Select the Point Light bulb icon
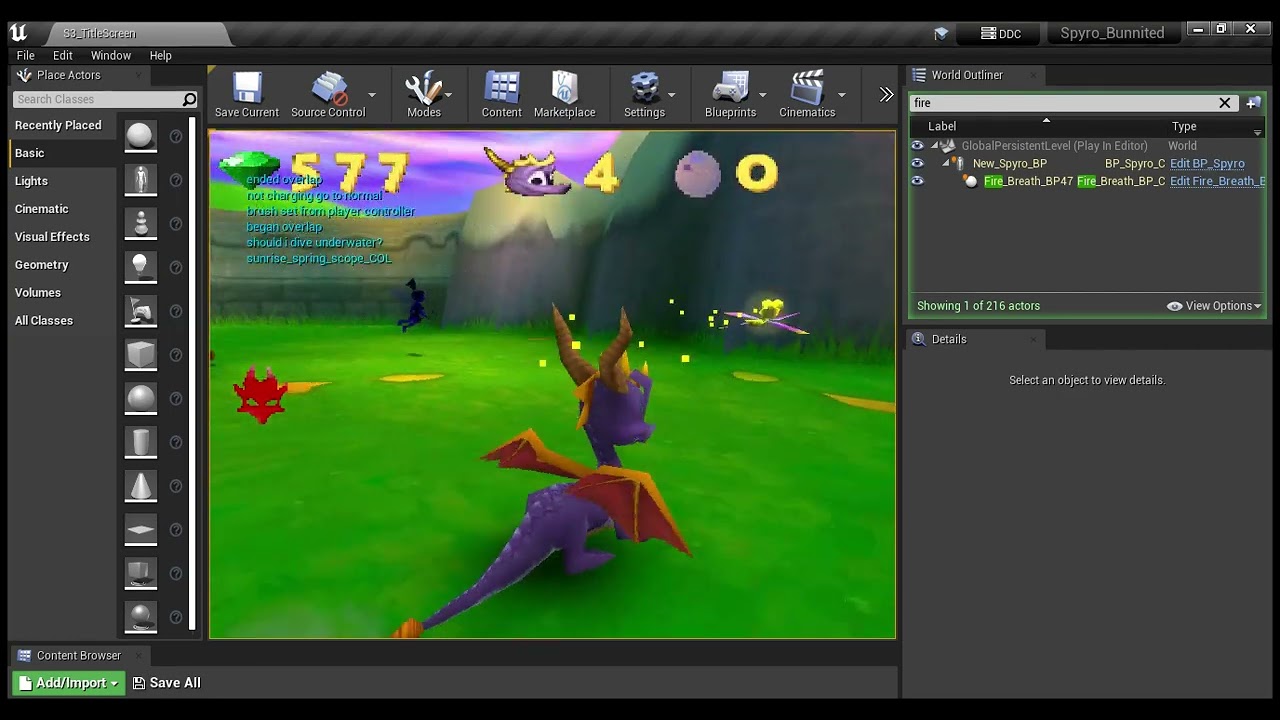The width and height of the screenshot is (1280, 720). tap(141, 267)
